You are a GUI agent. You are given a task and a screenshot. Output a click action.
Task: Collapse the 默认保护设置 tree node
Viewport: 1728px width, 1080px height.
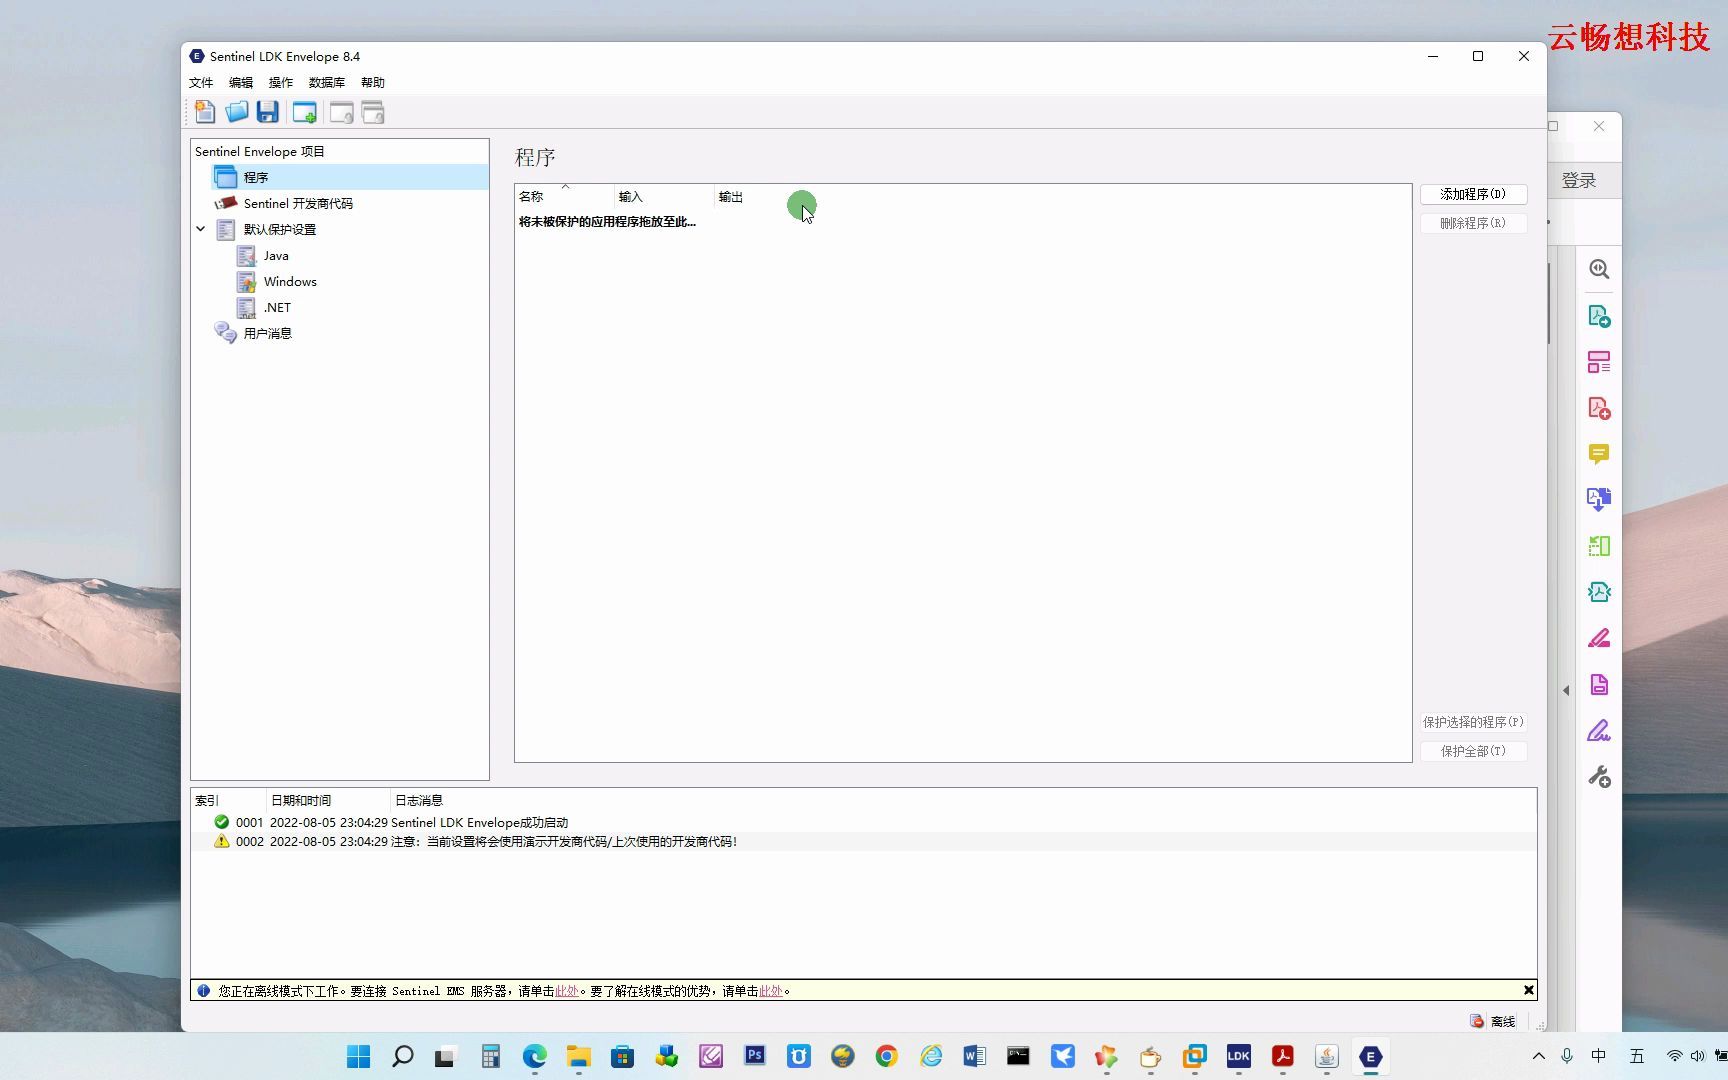coord(201,229)
